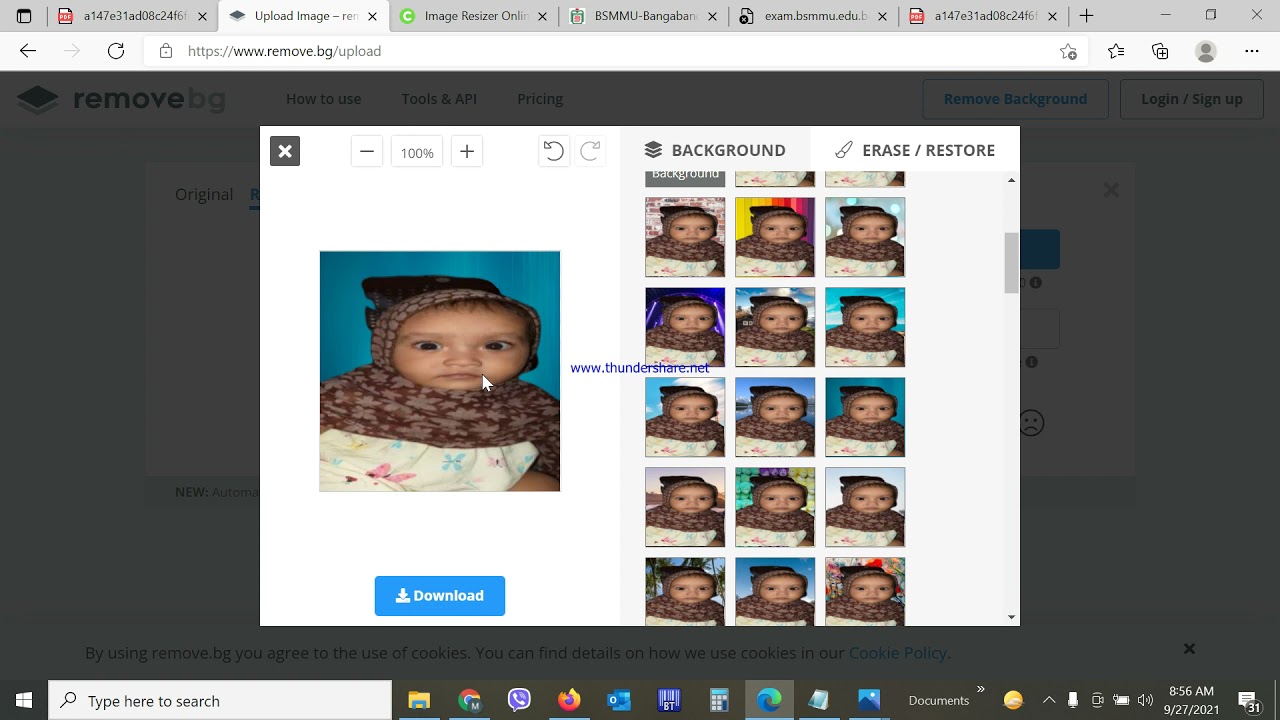Screen dimensions: 1280x720
Task: Switch to the BSMMU-Bangabandhu tab
Action: click(x=645, y=16)
